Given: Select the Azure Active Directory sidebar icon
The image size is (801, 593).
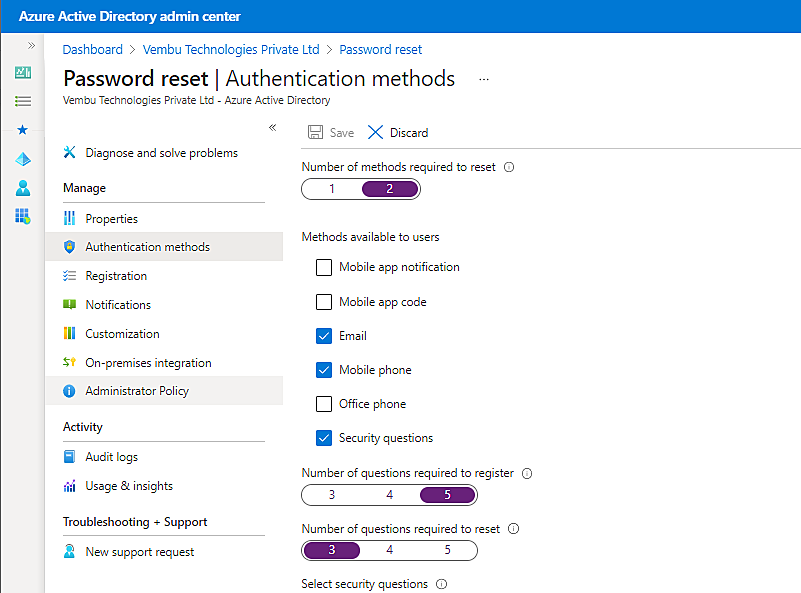Looking at the screenshot, I should (22, 159).
